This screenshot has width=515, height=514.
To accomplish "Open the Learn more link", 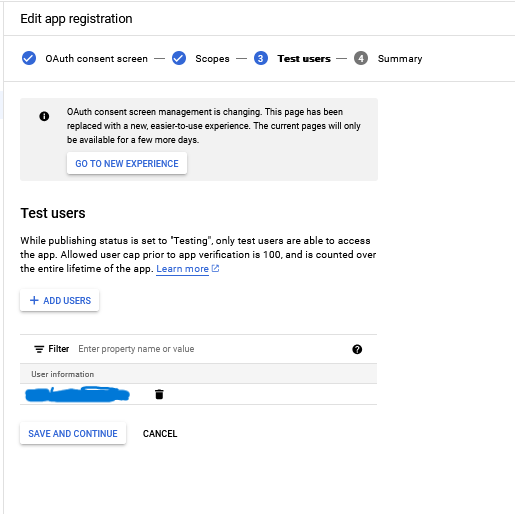I will coord(182,269).
